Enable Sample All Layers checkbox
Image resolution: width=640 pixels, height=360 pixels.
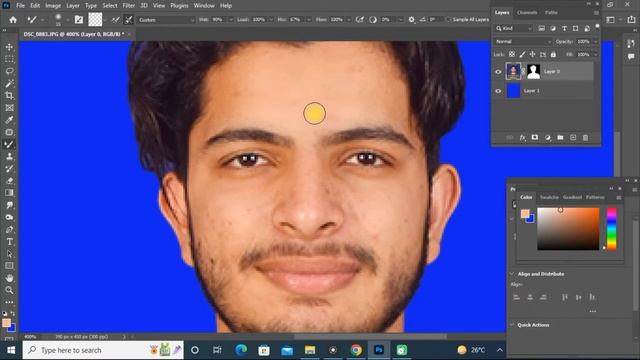coord(449,20)
